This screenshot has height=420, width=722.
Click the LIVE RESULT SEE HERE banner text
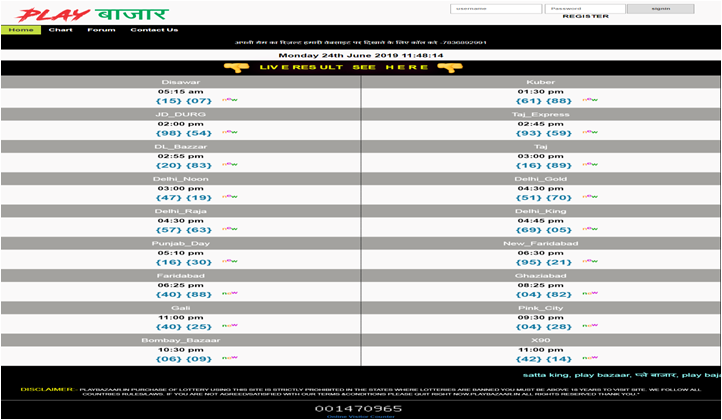(x=344, y=68)
